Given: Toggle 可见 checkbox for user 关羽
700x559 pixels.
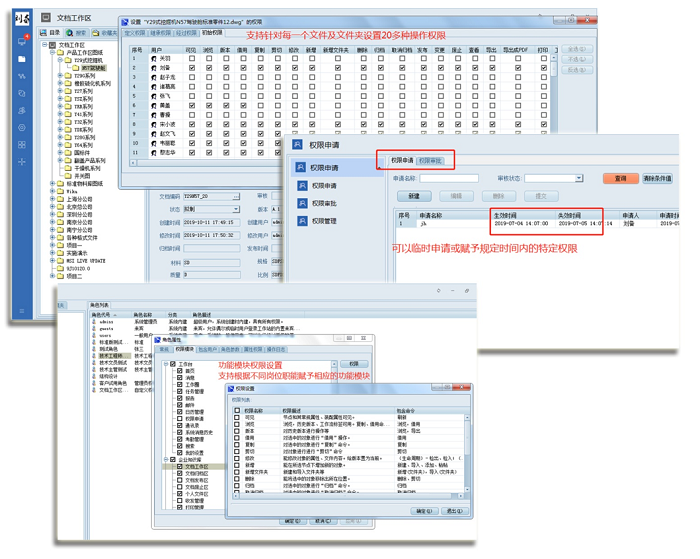Looking at the screenshot, I should 191,59.
